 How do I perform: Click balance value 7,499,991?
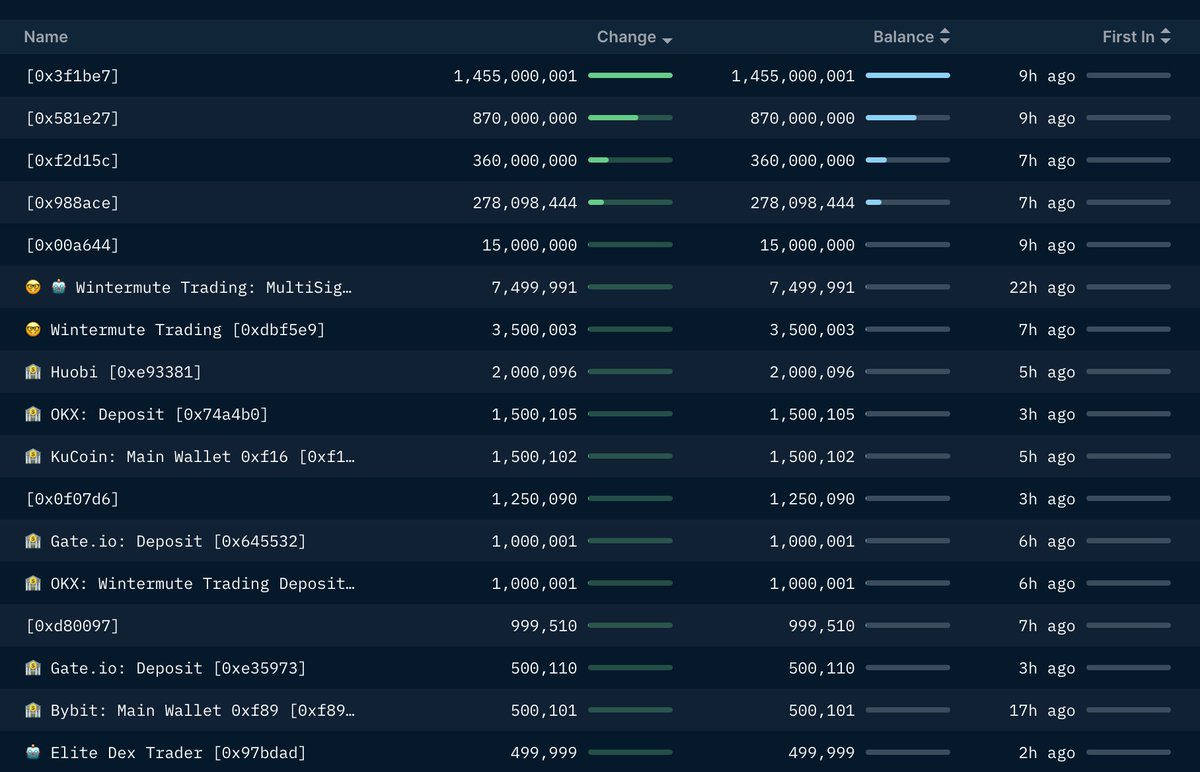click(812, 288)
